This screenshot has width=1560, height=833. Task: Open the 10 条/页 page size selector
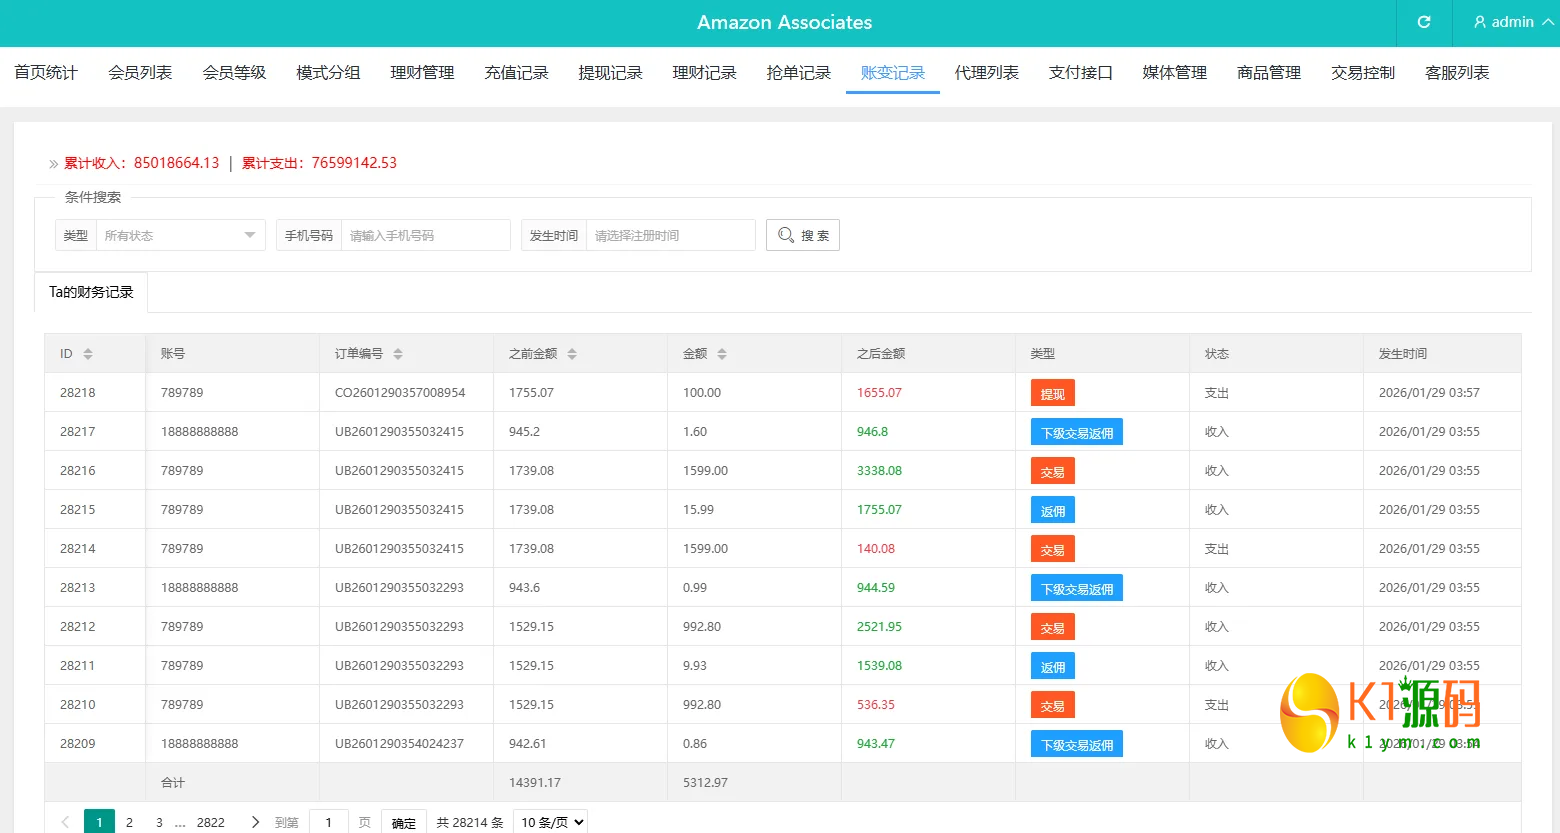click(549, 821)
